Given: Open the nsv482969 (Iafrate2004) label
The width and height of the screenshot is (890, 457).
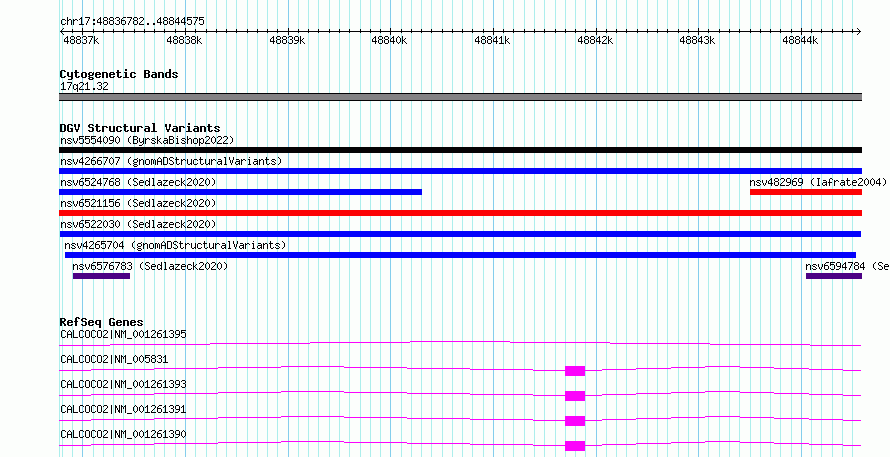Looking at the screenshot, I should [x=818, y=182].
